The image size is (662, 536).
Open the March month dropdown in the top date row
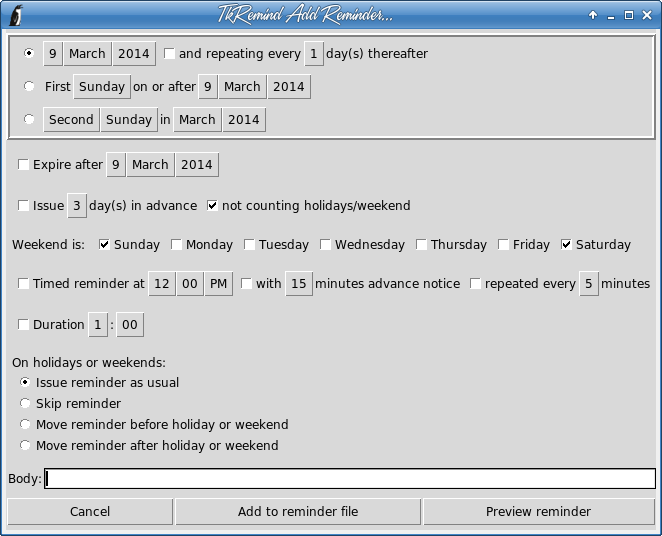tap(87, 54)
